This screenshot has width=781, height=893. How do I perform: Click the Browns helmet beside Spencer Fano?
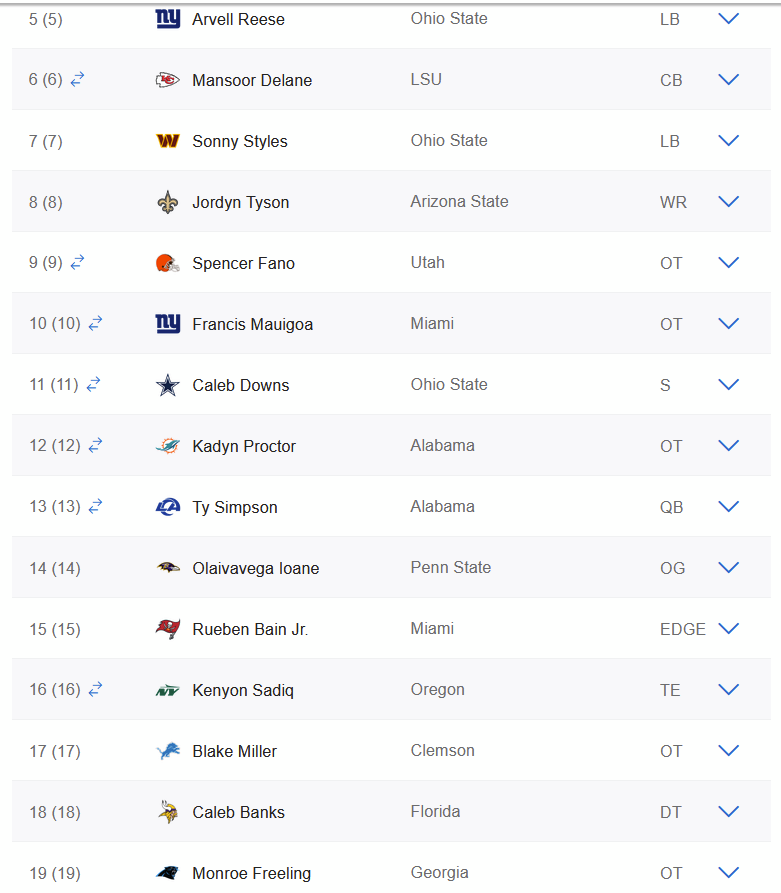point(167,263)
